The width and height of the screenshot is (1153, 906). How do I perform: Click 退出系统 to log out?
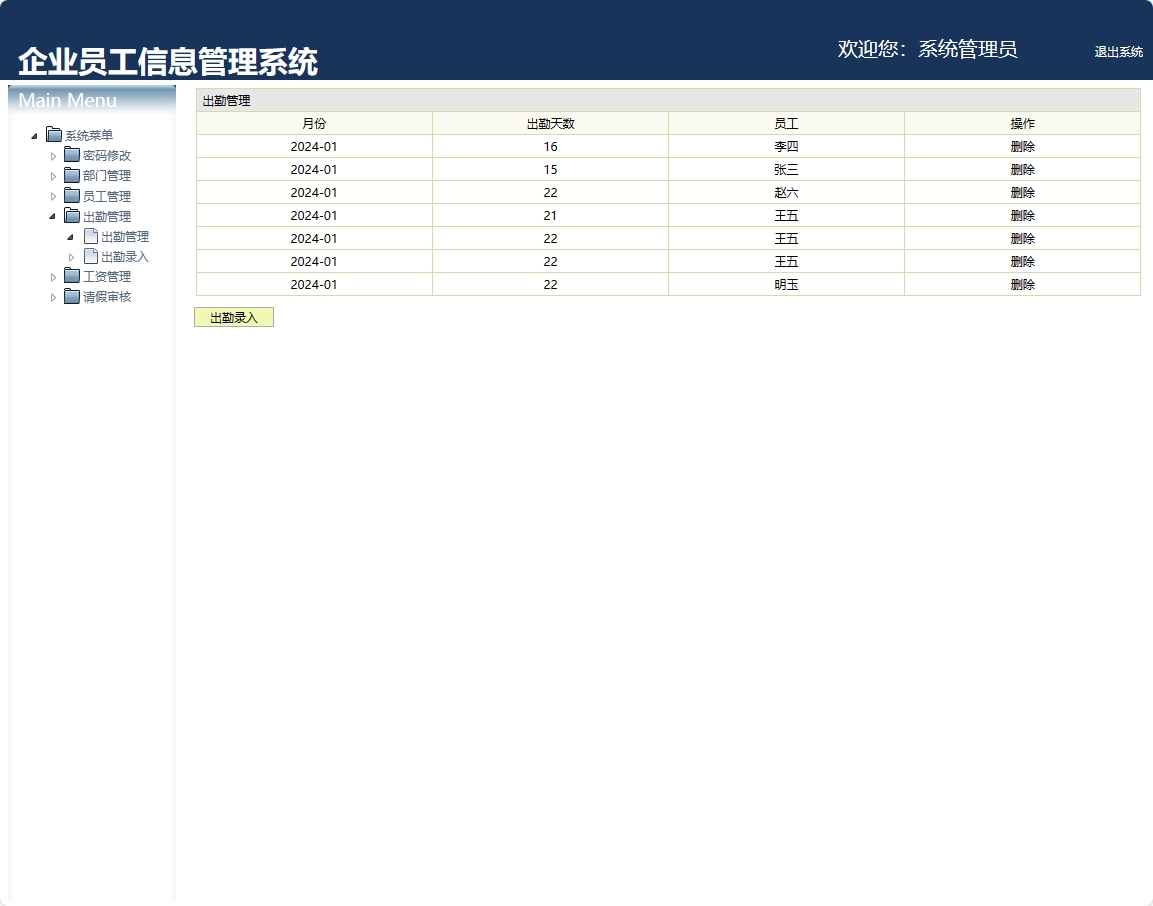point(1118,52)
